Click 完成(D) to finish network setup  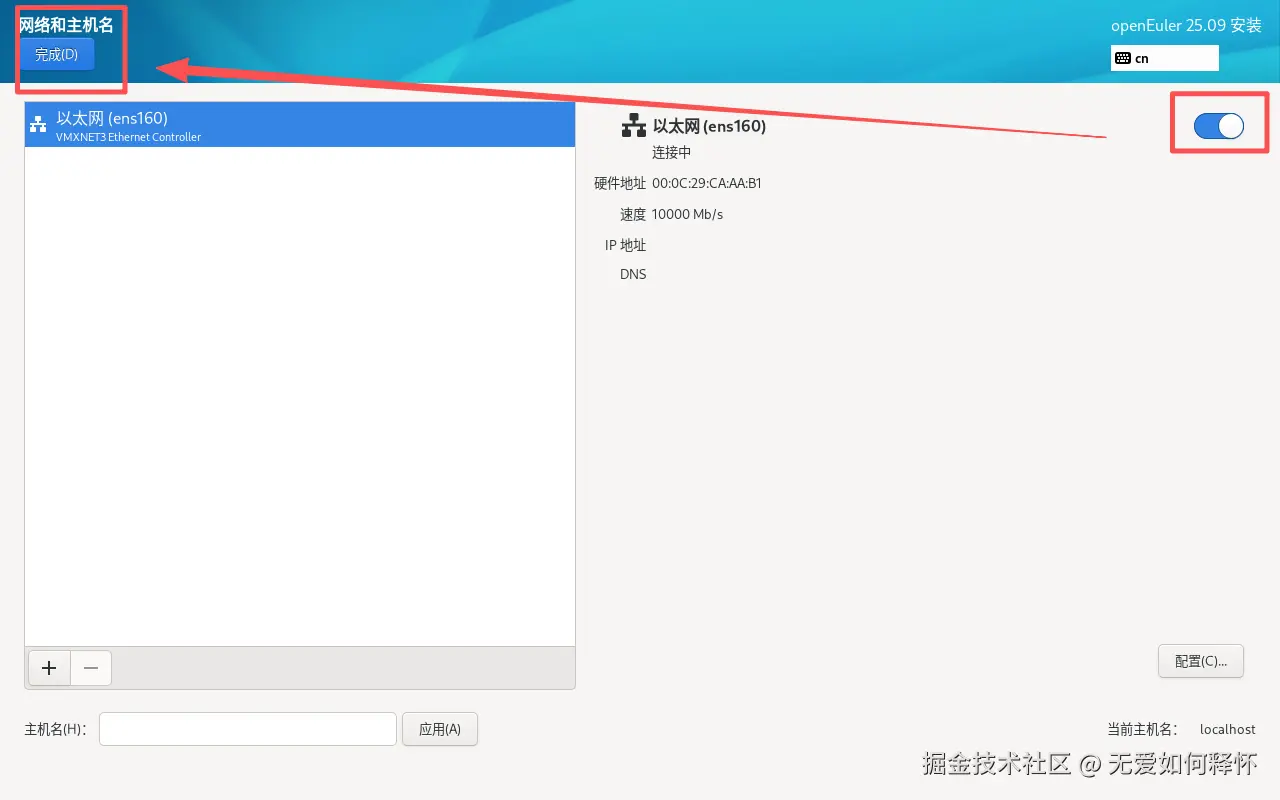pos(56,55)
